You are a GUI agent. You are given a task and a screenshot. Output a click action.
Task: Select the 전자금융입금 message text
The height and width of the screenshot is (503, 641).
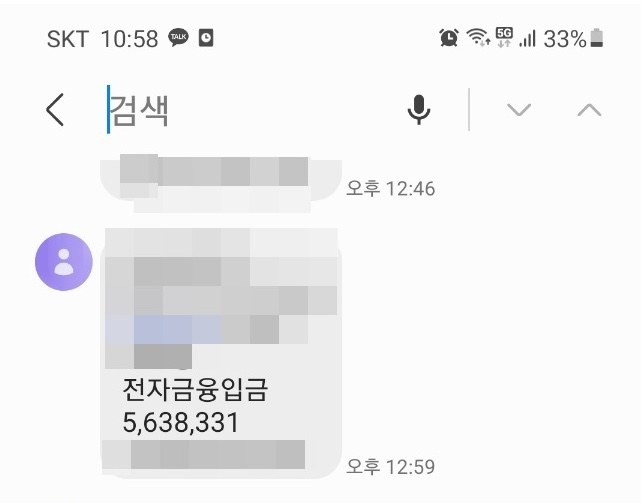[x=195, y=389]
